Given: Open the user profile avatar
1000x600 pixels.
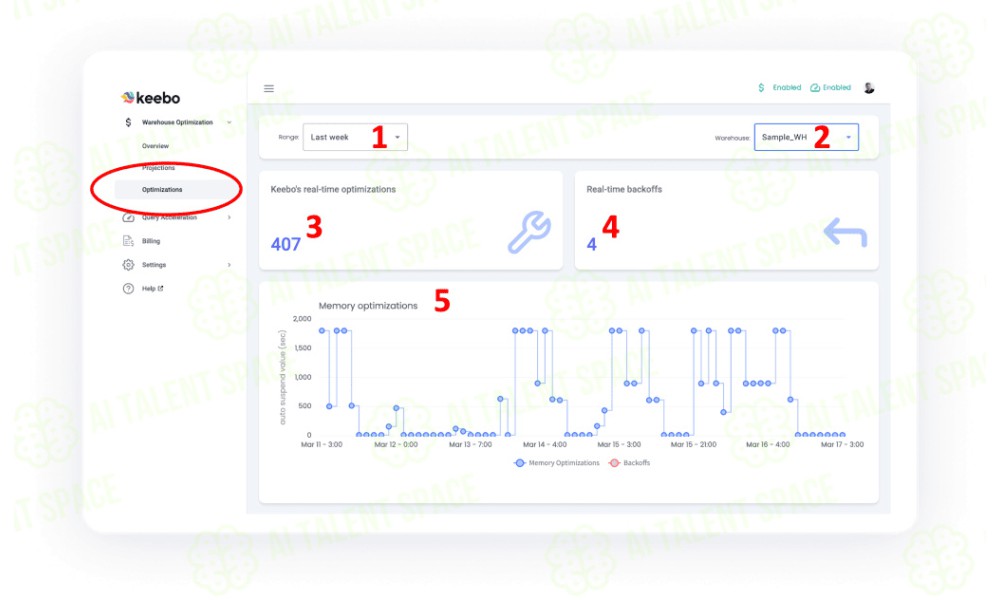Looking at the screenshot, I should [869, 88].
